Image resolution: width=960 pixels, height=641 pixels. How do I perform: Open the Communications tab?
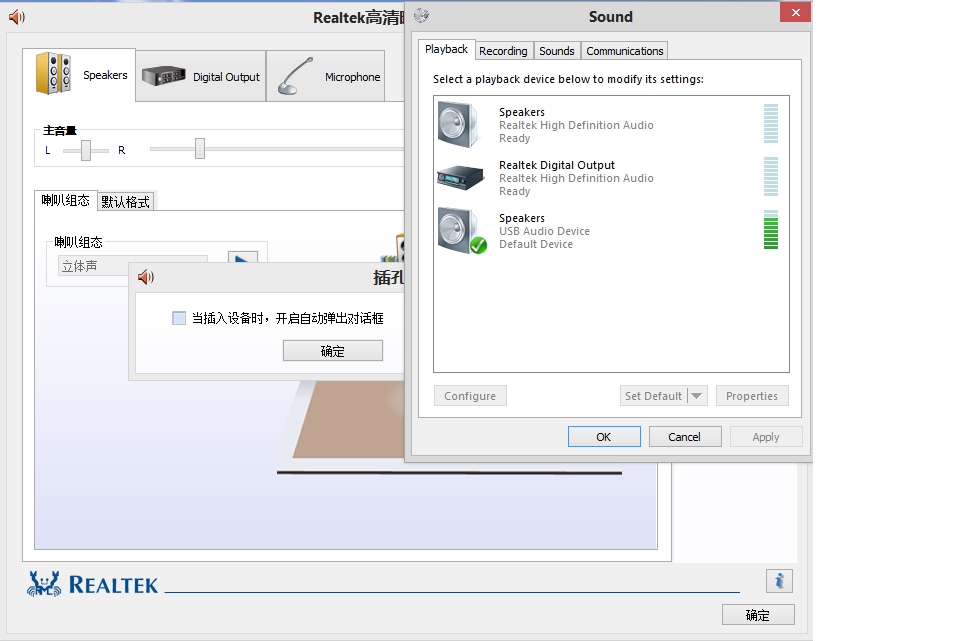624,51
